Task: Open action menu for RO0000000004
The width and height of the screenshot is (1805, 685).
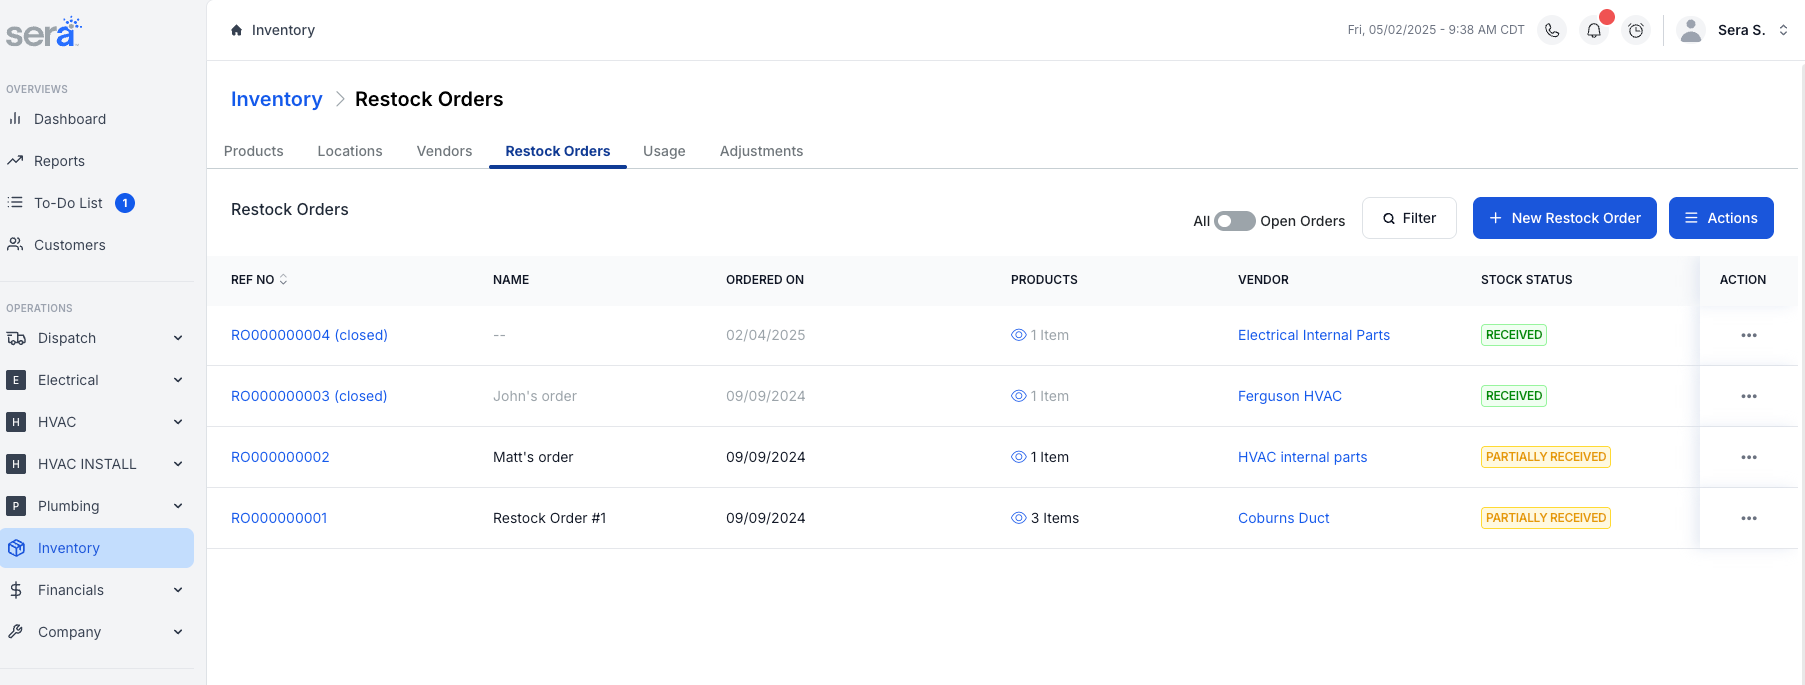Action: (1749, 335)
